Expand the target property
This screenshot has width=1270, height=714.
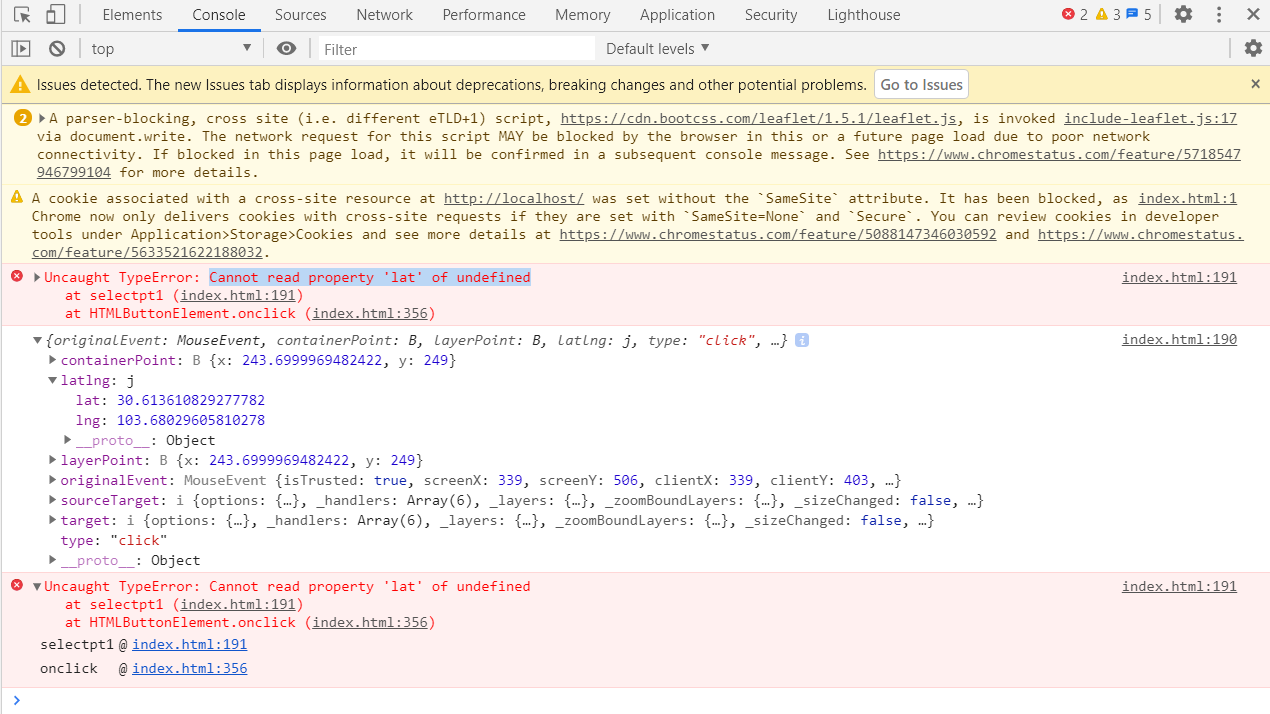pos(53,520)
